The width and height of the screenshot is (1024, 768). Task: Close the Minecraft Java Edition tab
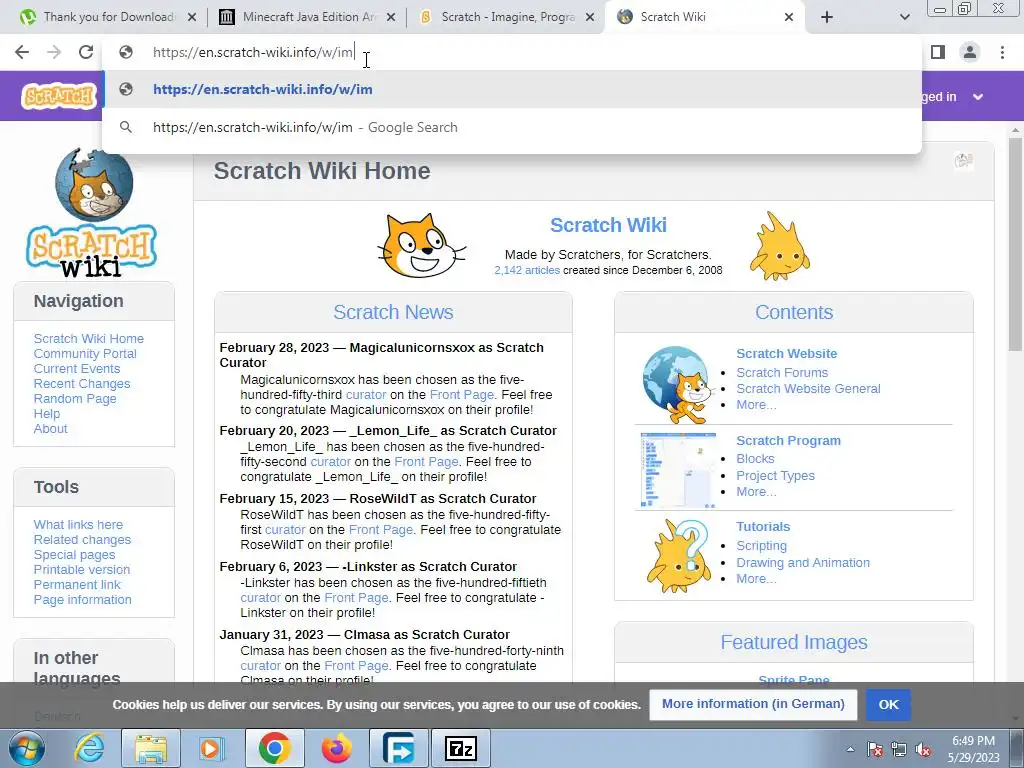[x=391, y=18]
